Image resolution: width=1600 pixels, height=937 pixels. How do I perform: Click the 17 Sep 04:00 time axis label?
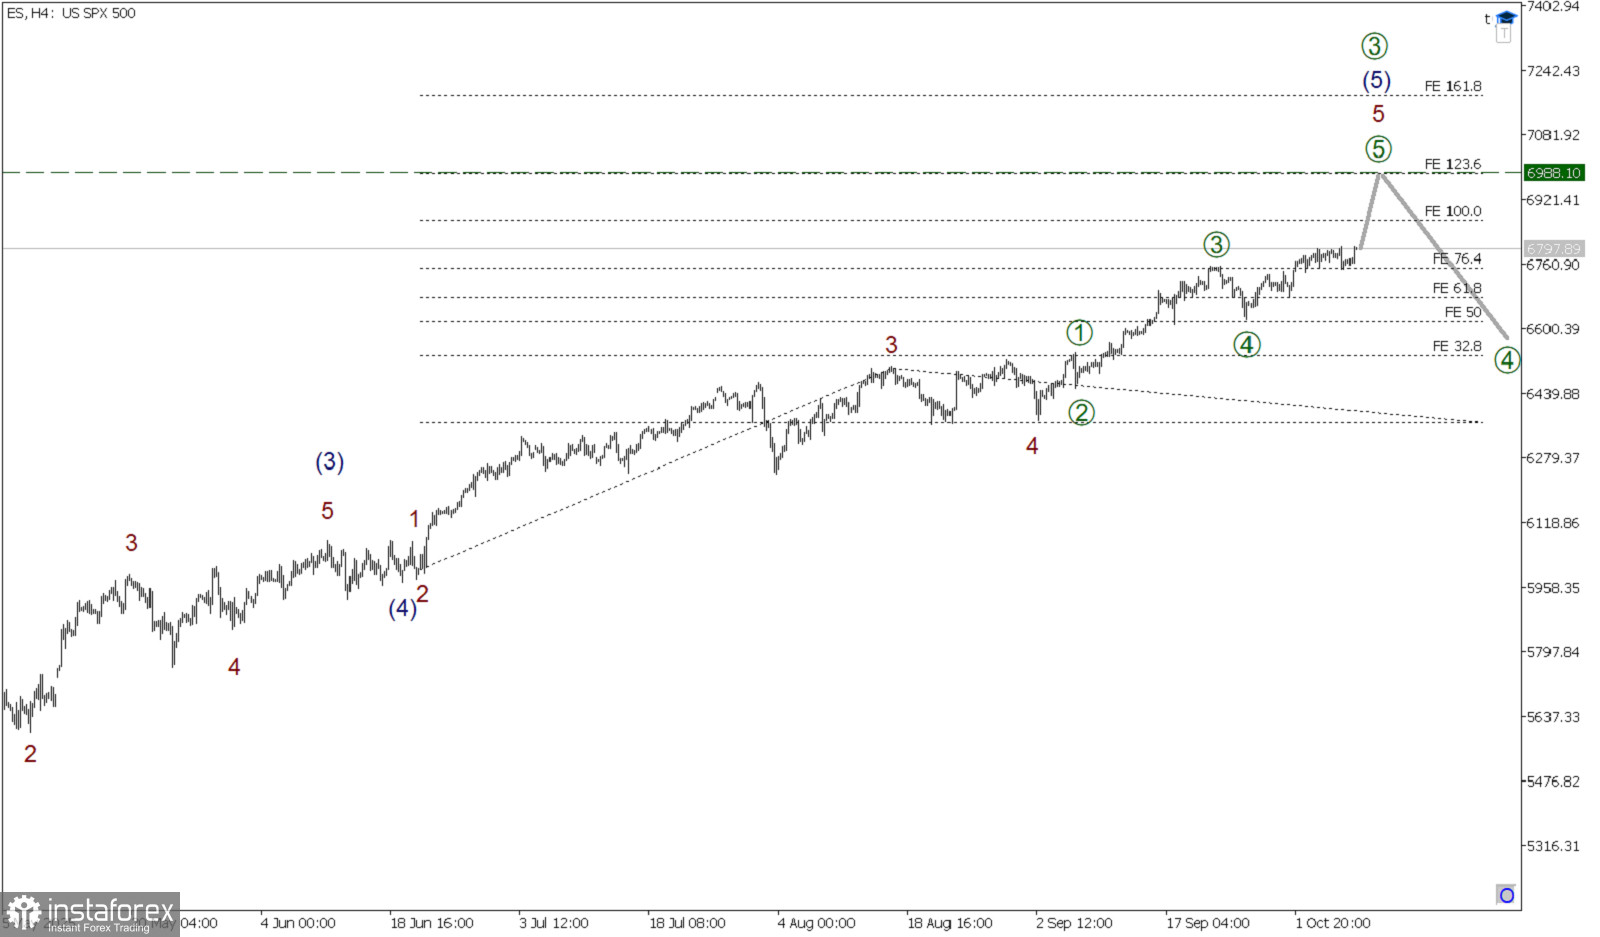click(1207, 923)
